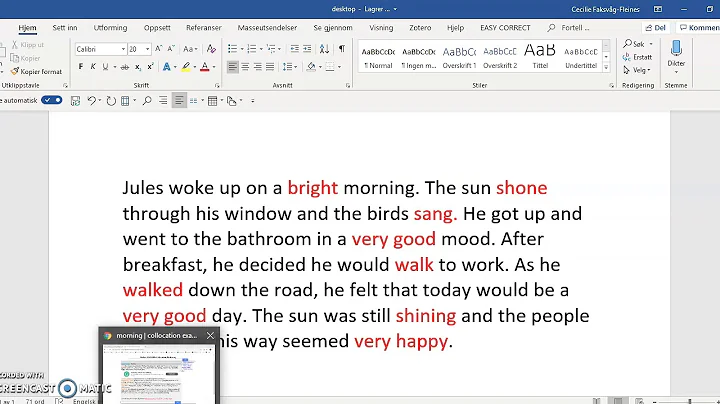
Task: Start dictation with Dikter microphone
Action: point(676,56)
